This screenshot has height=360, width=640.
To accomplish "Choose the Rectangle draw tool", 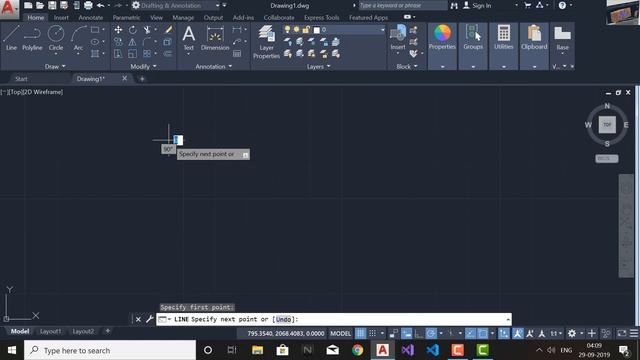I will coord(95,30).
